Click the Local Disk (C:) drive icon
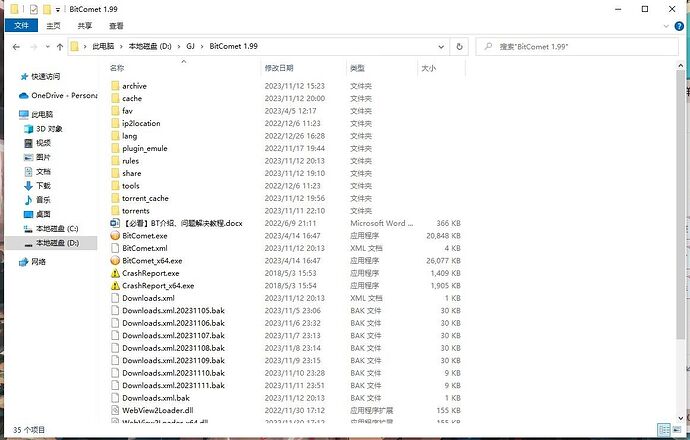 tap(29, 229)
